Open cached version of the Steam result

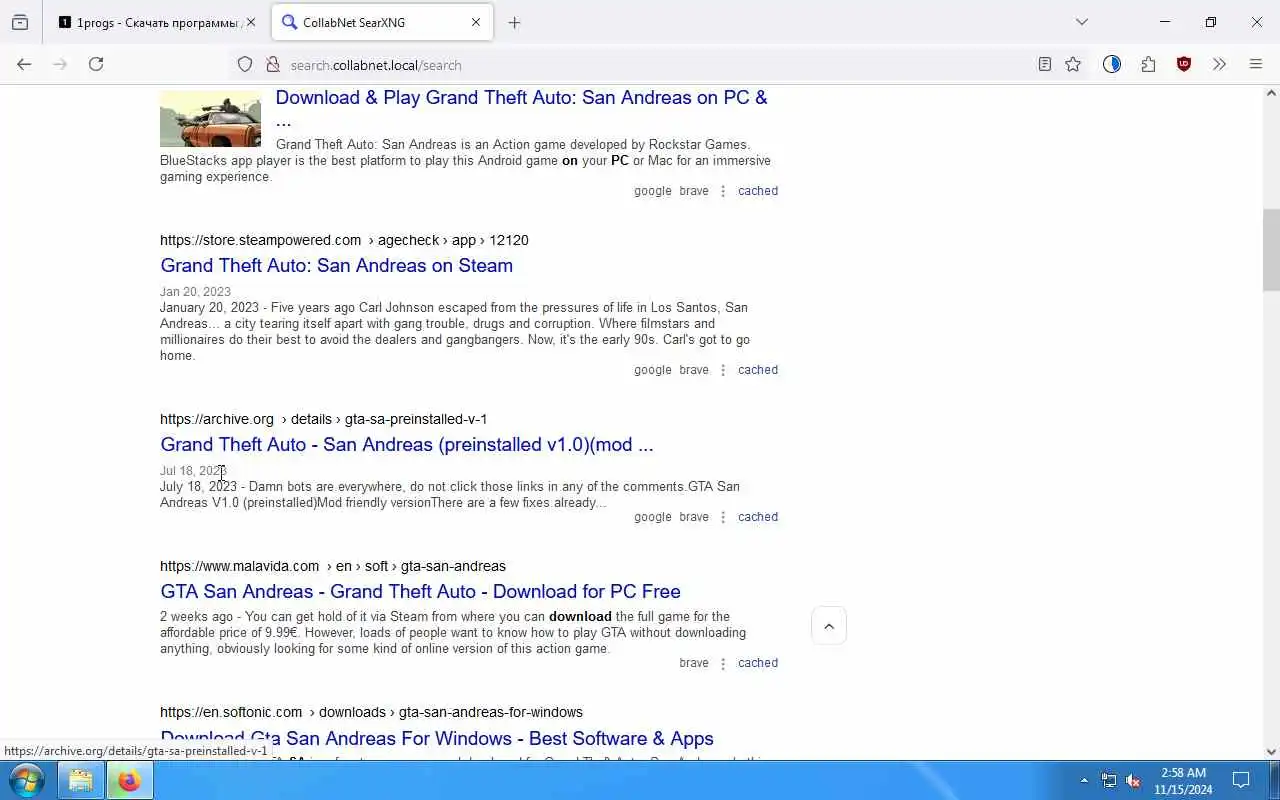click(x=757, y=369)
